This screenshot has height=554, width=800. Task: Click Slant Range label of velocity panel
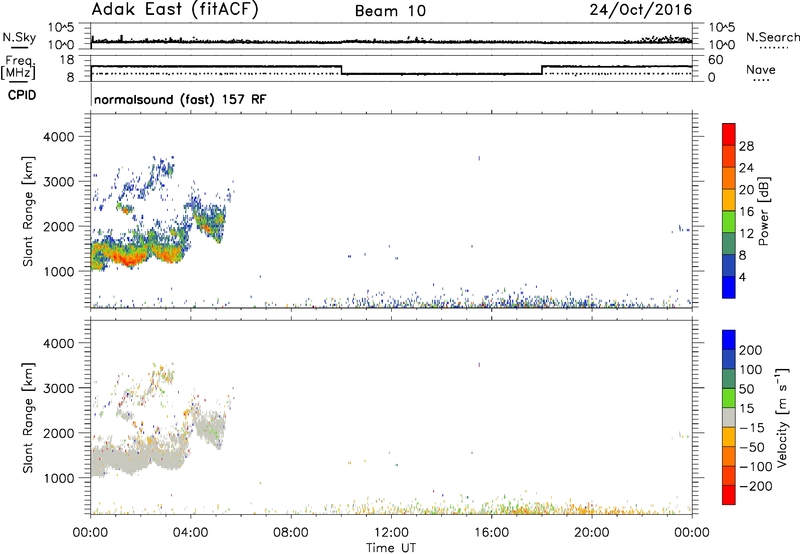tap(28, 417)
